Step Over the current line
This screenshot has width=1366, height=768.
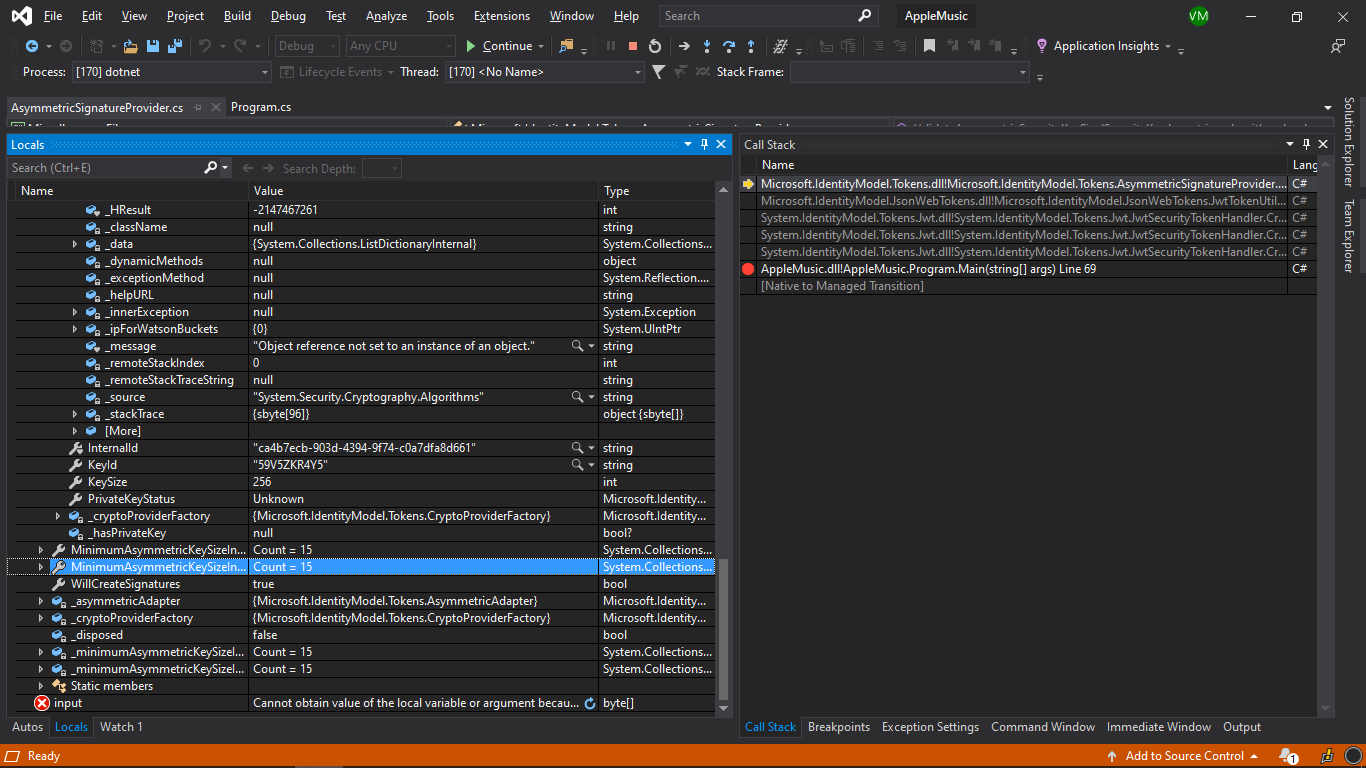click(729, 46)
